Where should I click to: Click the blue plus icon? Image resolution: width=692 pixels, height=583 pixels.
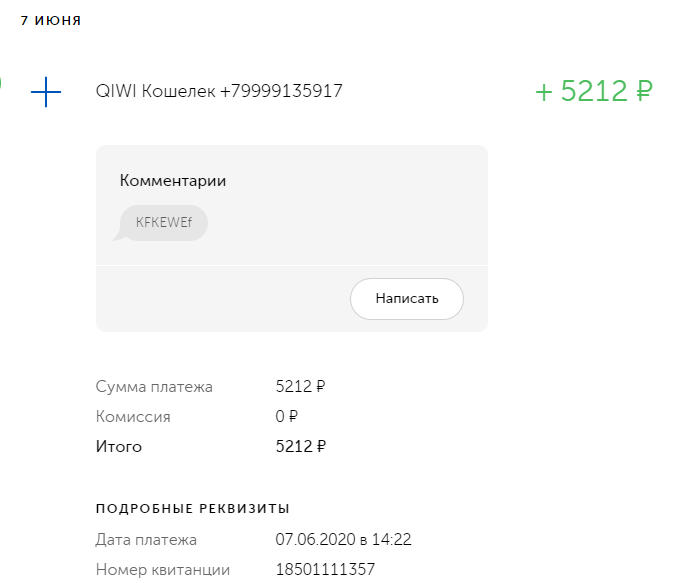(46, 92)
